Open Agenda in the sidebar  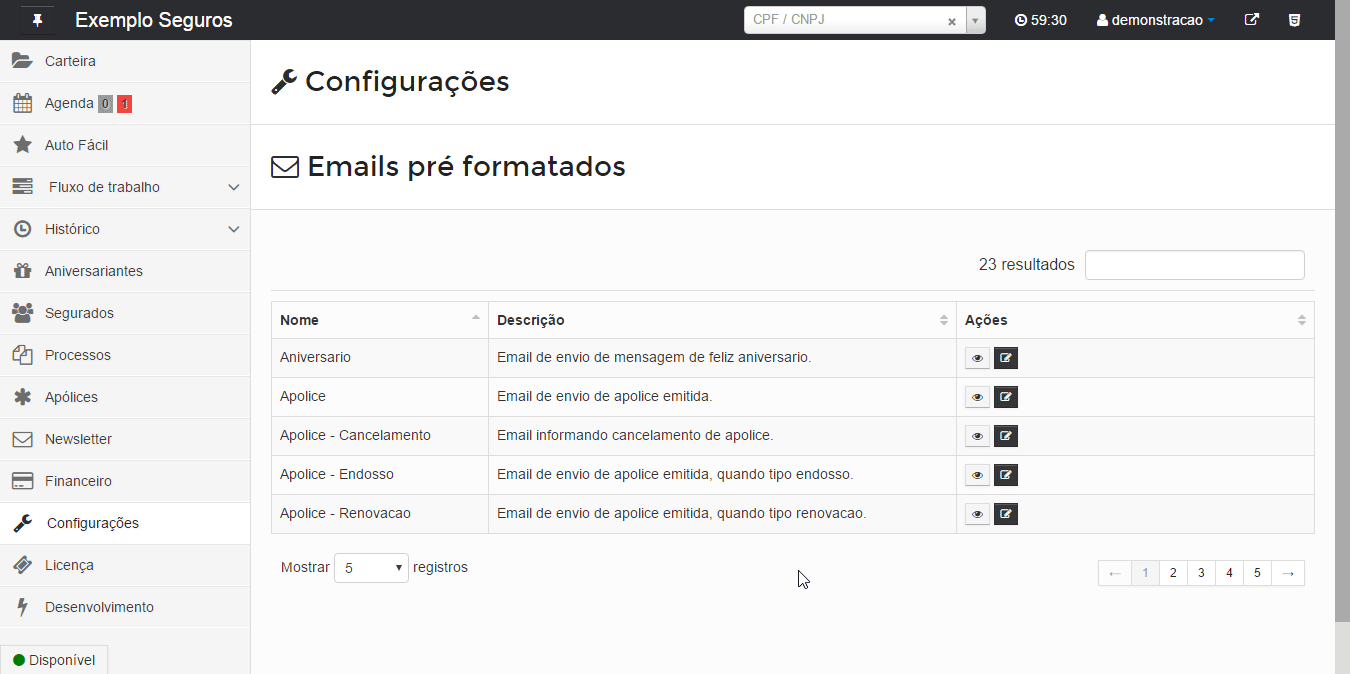(x=125, y=103)
